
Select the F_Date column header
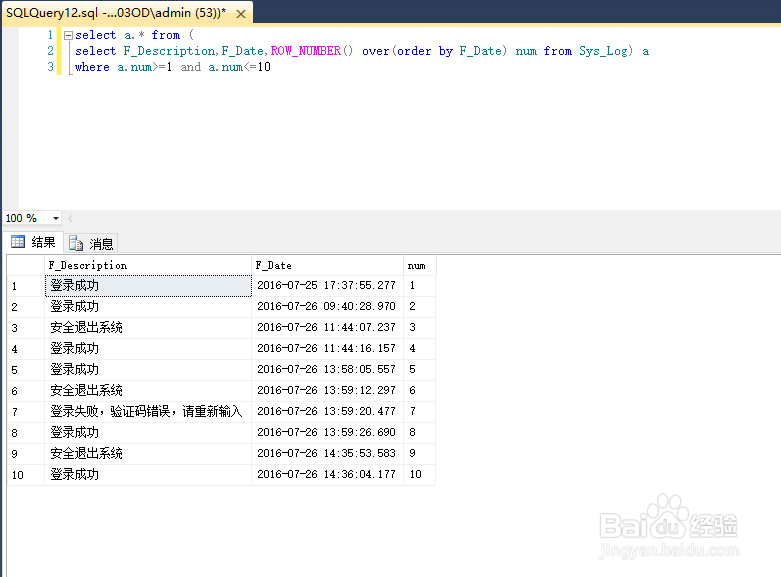tap(327, 265)
